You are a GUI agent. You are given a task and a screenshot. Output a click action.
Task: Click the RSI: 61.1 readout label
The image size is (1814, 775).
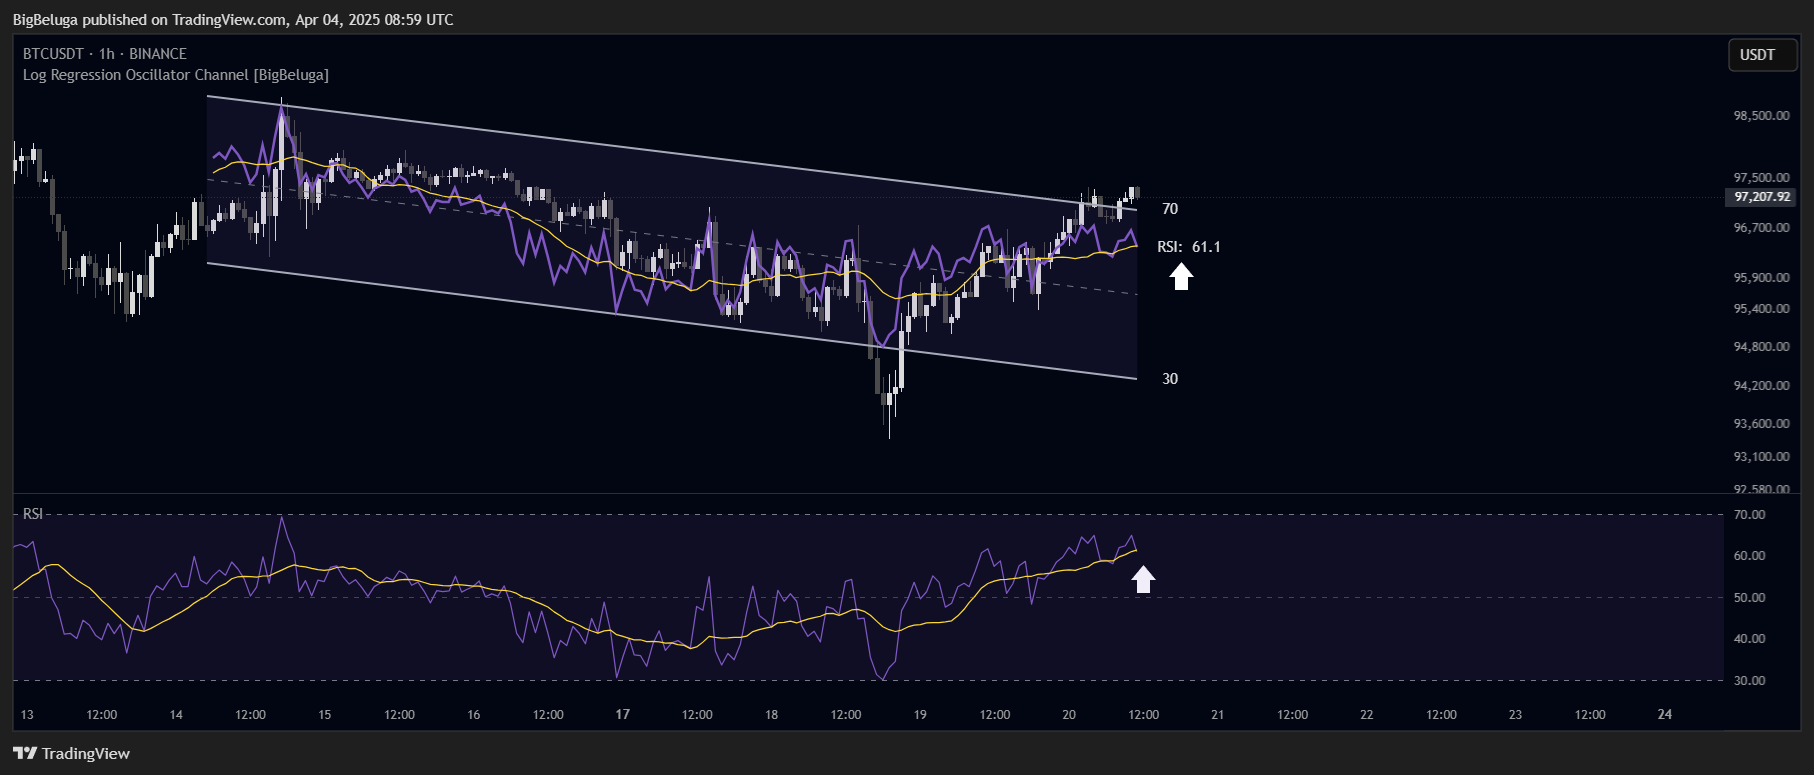(1189, 247)
